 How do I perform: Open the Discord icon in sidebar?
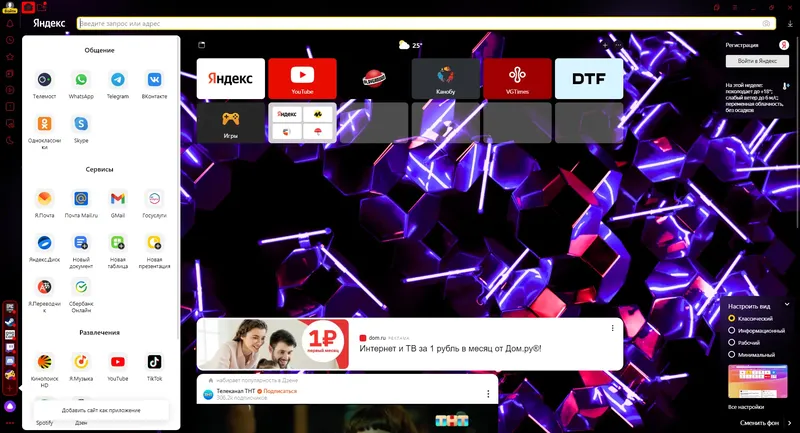10,361
